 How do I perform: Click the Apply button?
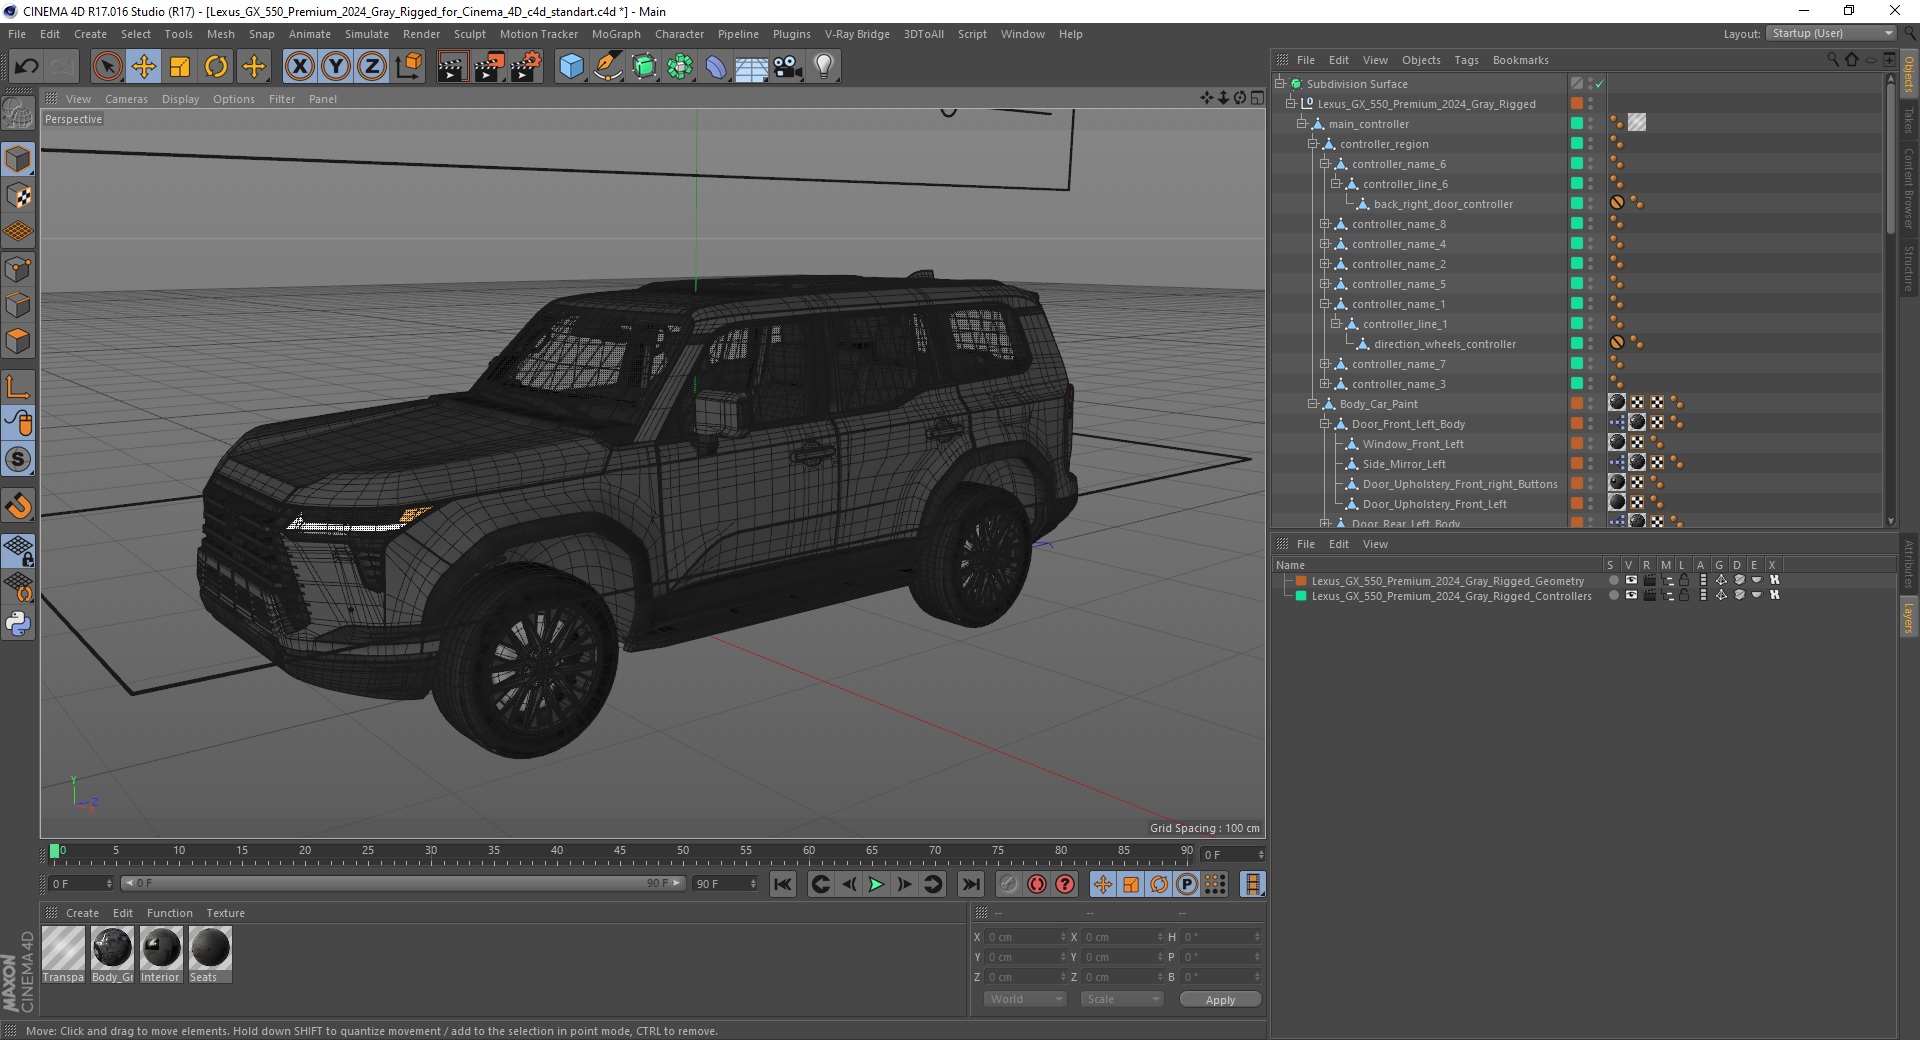tap(1220, 1000)
